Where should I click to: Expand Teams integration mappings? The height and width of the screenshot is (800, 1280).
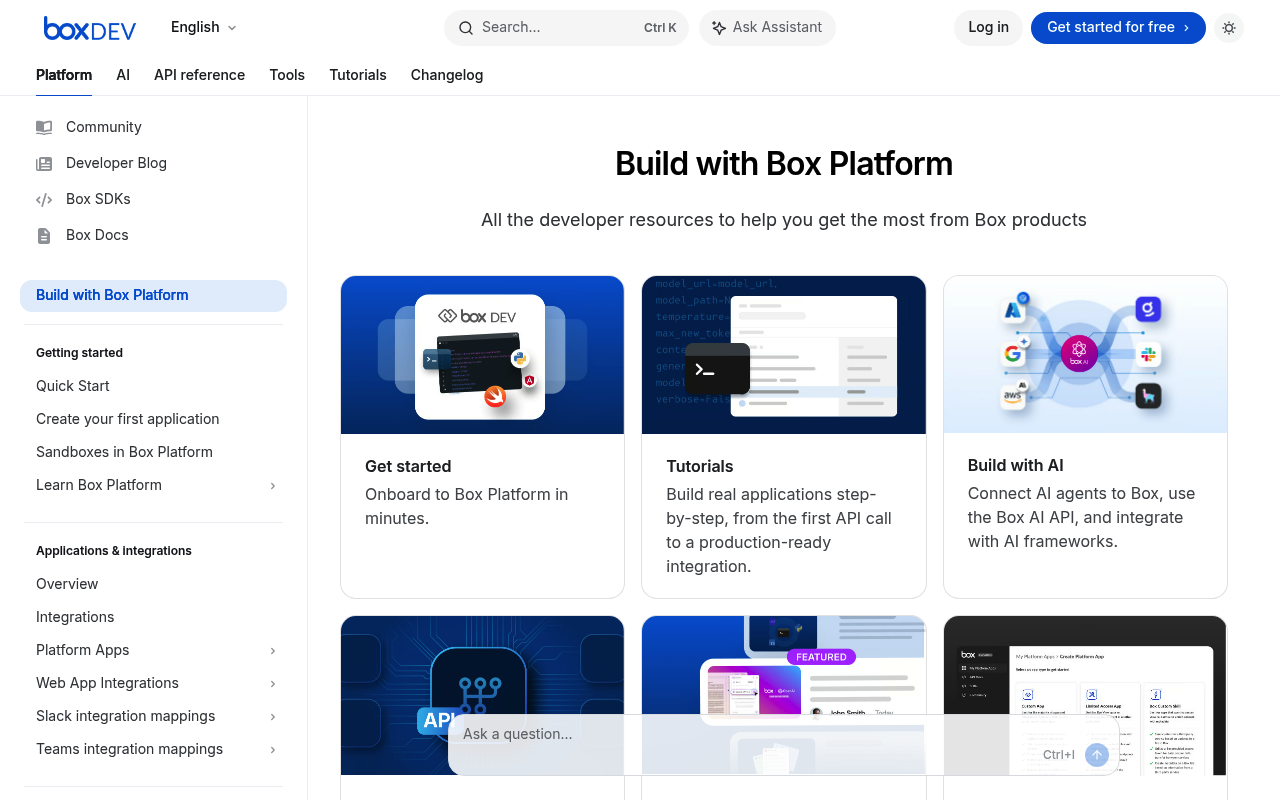coord(273,750)
